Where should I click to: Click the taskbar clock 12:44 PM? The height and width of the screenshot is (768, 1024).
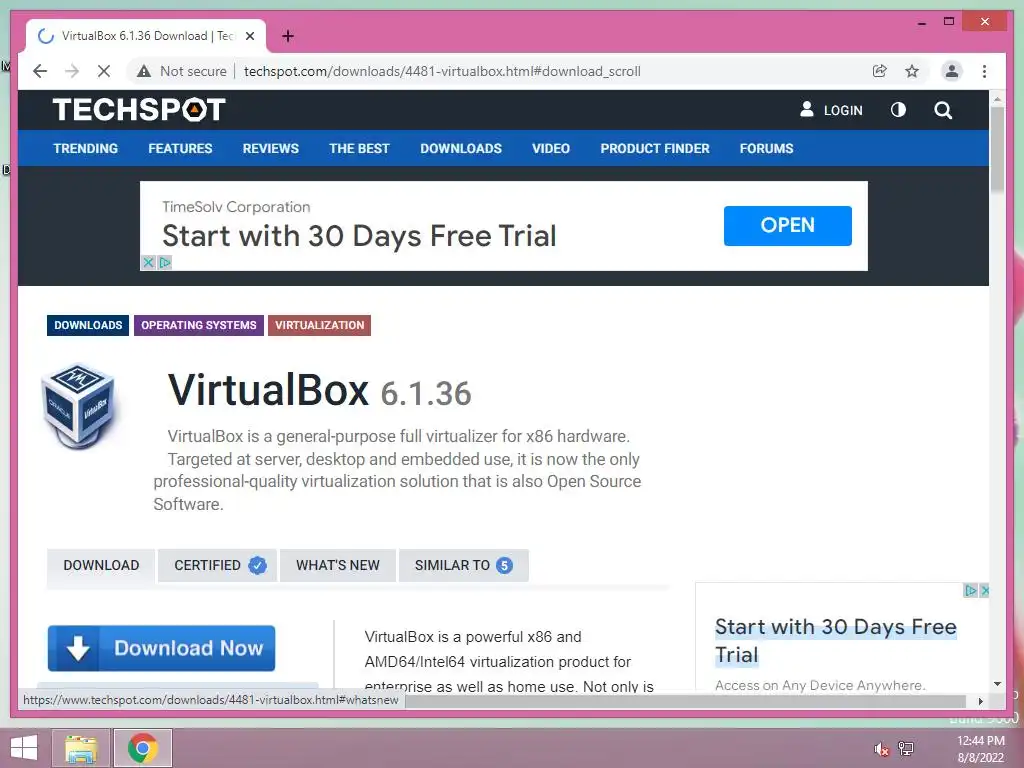(x=980, y=741)
